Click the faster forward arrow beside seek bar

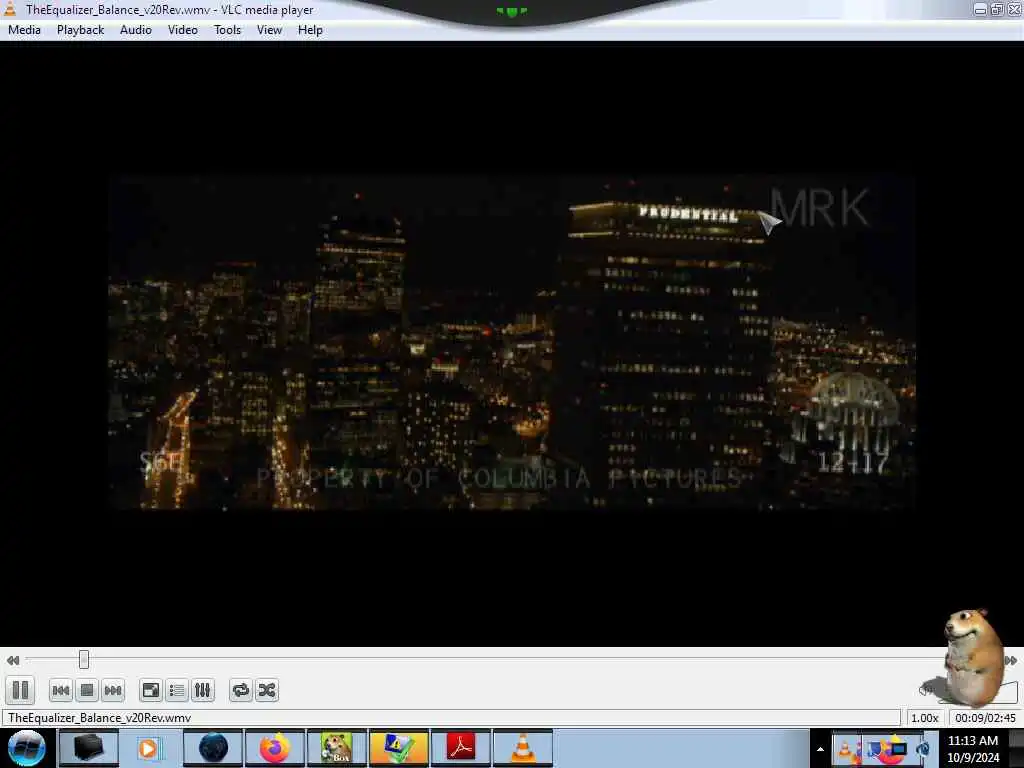[1010, 660]
